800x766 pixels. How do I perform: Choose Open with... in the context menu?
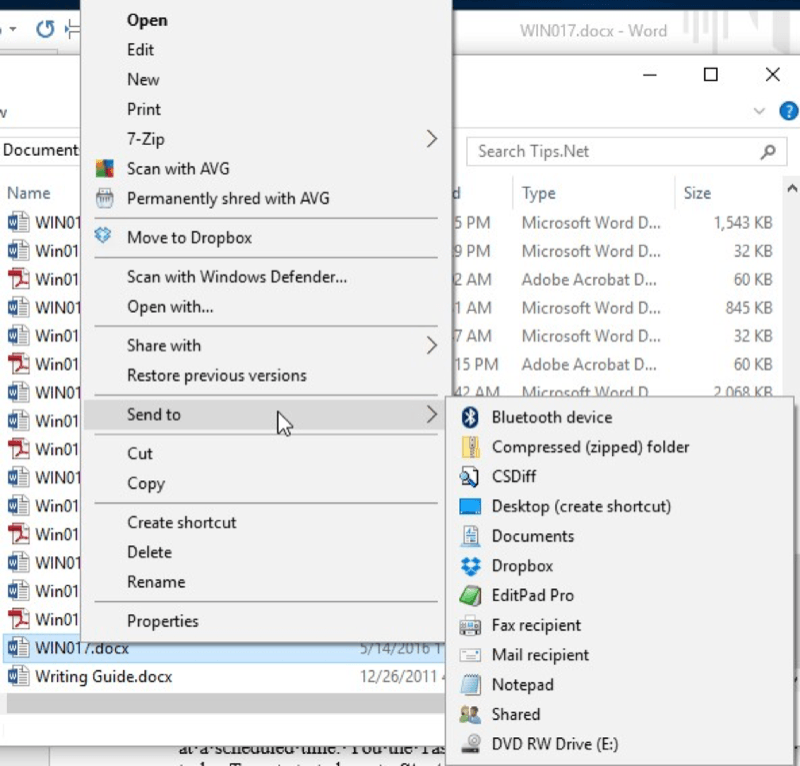pyautogui.click(x=170, y=307)
